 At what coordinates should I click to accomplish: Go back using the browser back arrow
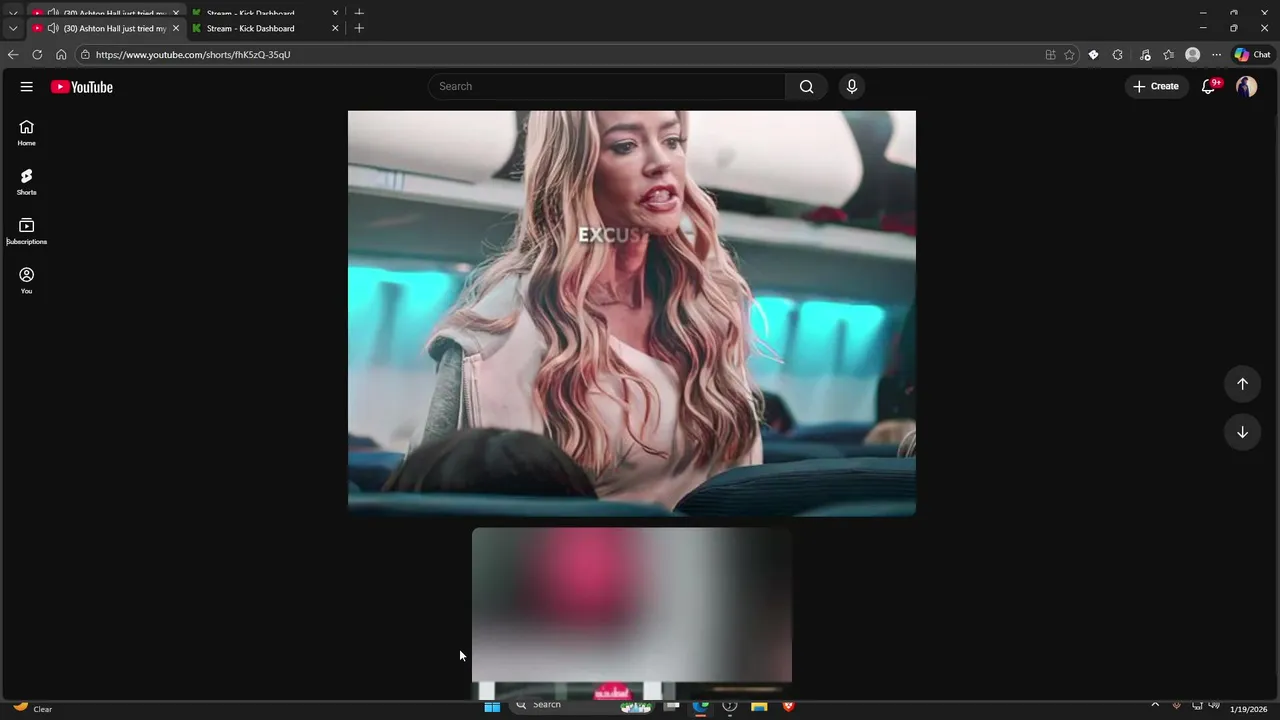click(13, 55)
